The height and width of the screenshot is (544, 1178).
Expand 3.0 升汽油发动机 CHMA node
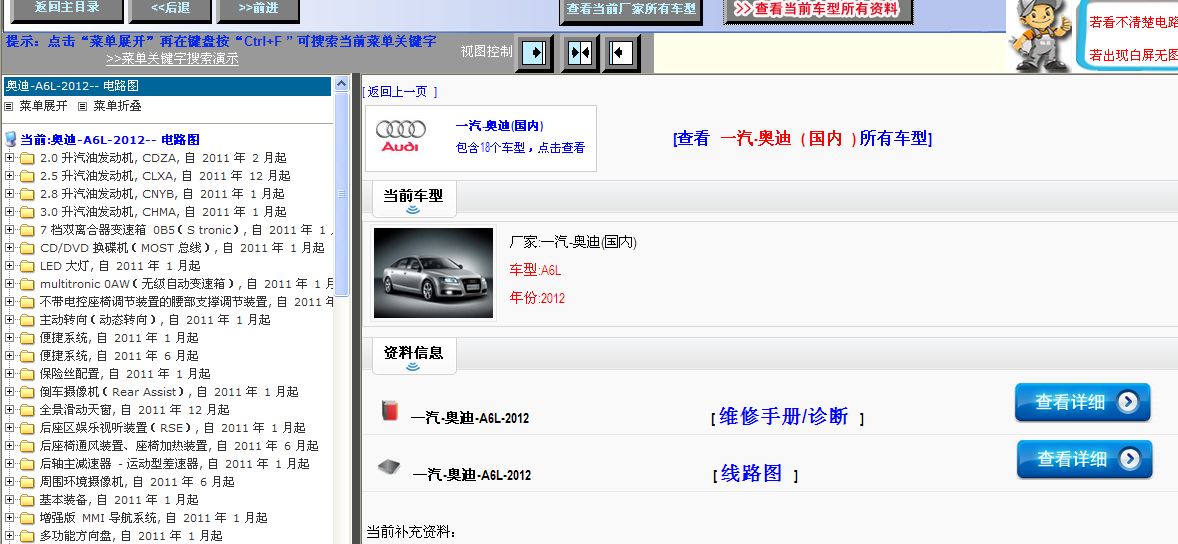tap(9, 212)
